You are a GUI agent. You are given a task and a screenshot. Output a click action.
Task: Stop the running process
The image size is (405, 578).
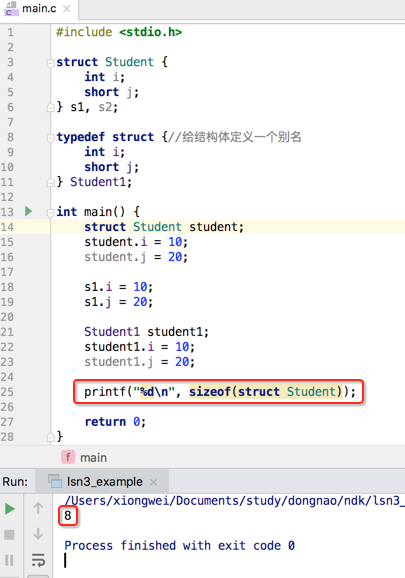(x=9, y=535)
